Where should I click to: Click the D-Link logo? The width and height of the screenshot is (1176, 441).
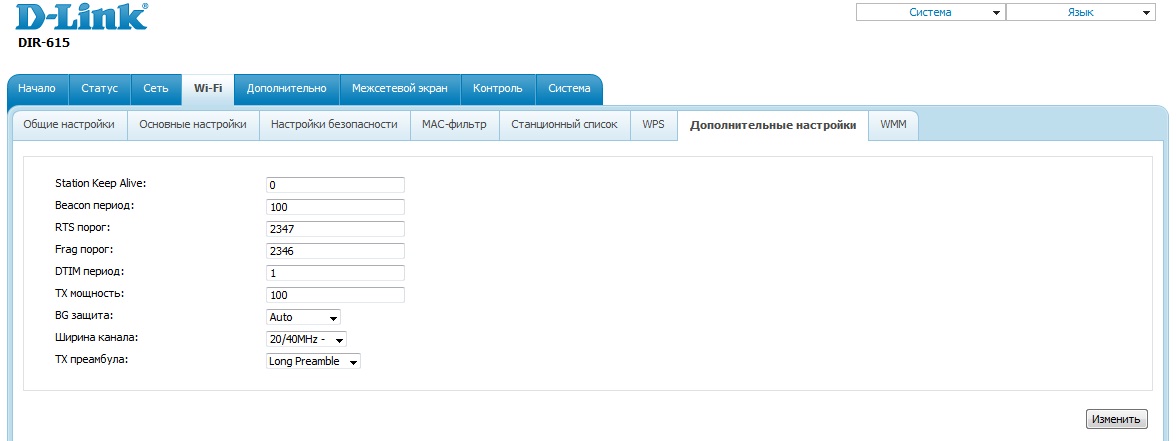tap(82, 16)
